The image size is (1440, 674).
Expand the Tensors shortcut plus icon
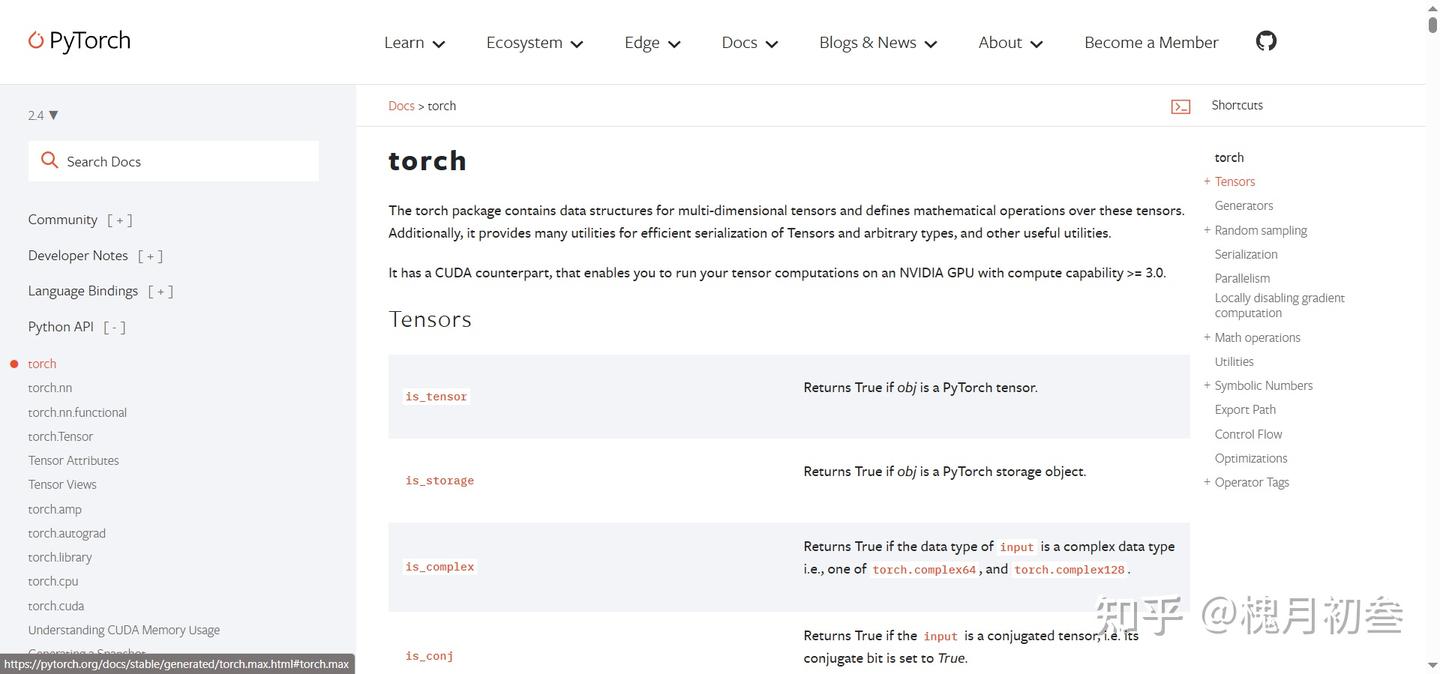[1207, 181]
